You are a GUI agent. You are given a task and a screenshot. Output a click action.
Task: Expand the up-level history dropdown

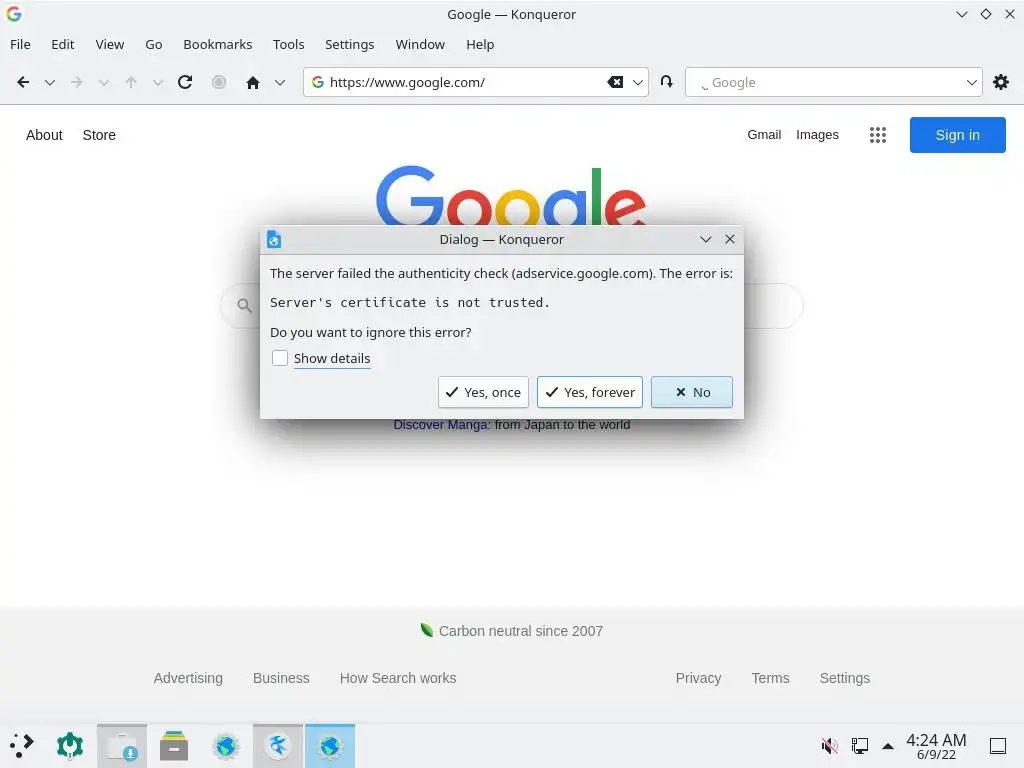click(x=157, y=82)
